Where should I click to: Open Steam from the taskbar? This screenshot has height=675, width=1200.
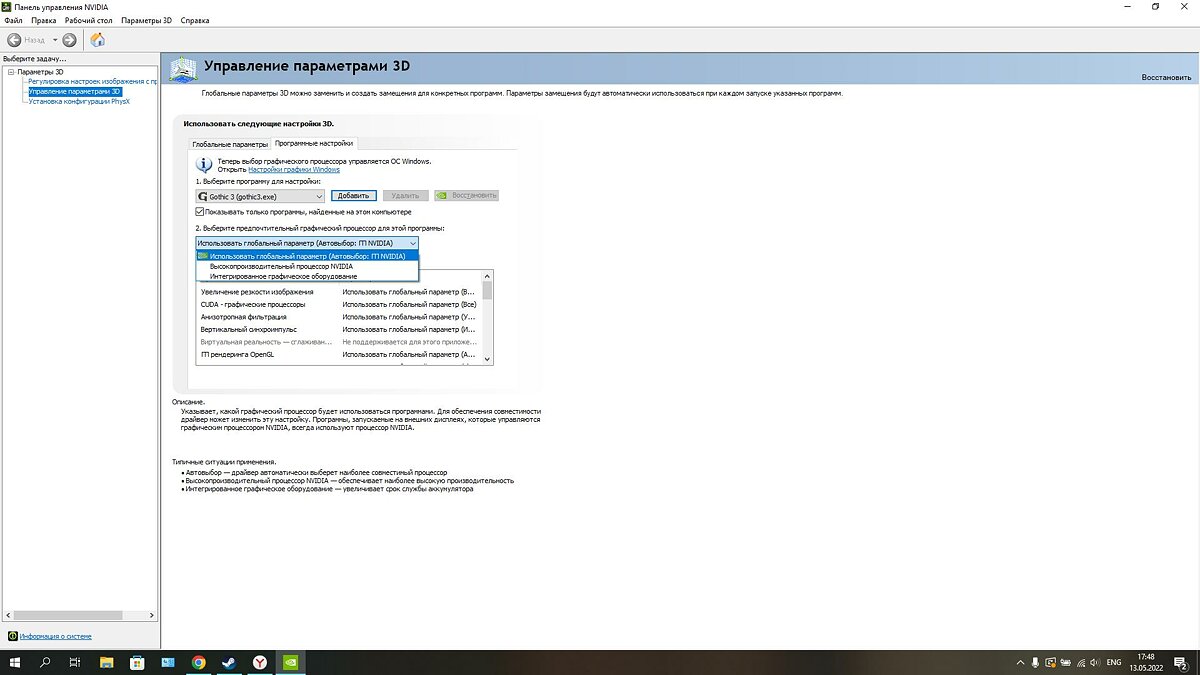click(x=228, y=662)
